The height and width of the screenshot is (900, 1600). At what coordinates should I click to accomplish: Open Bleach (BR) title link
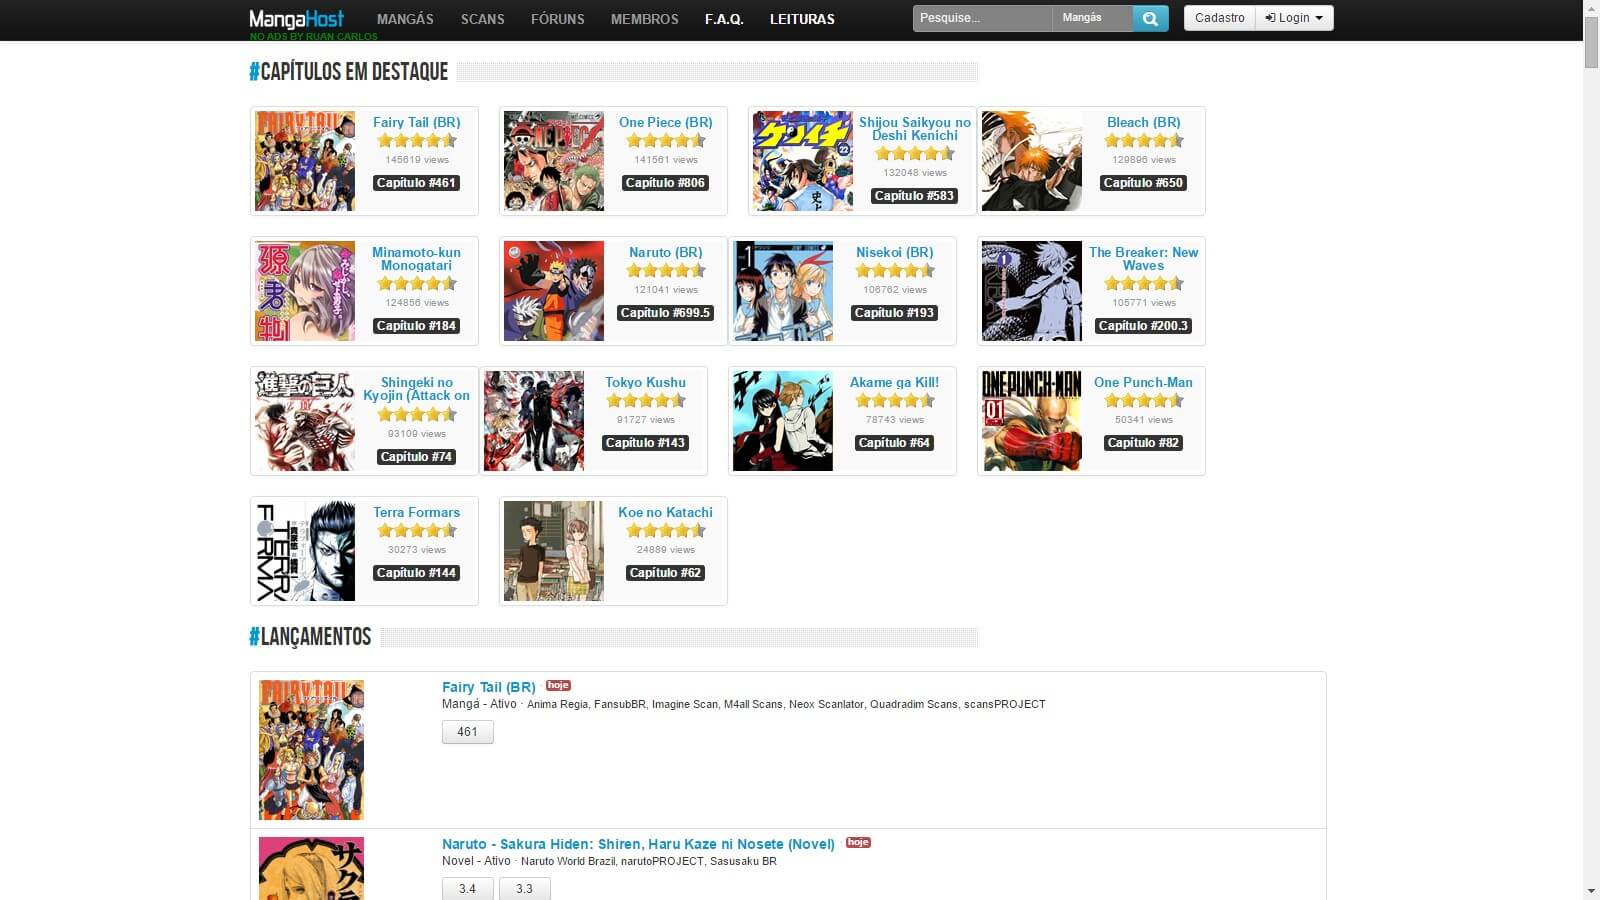[1144, 122]
